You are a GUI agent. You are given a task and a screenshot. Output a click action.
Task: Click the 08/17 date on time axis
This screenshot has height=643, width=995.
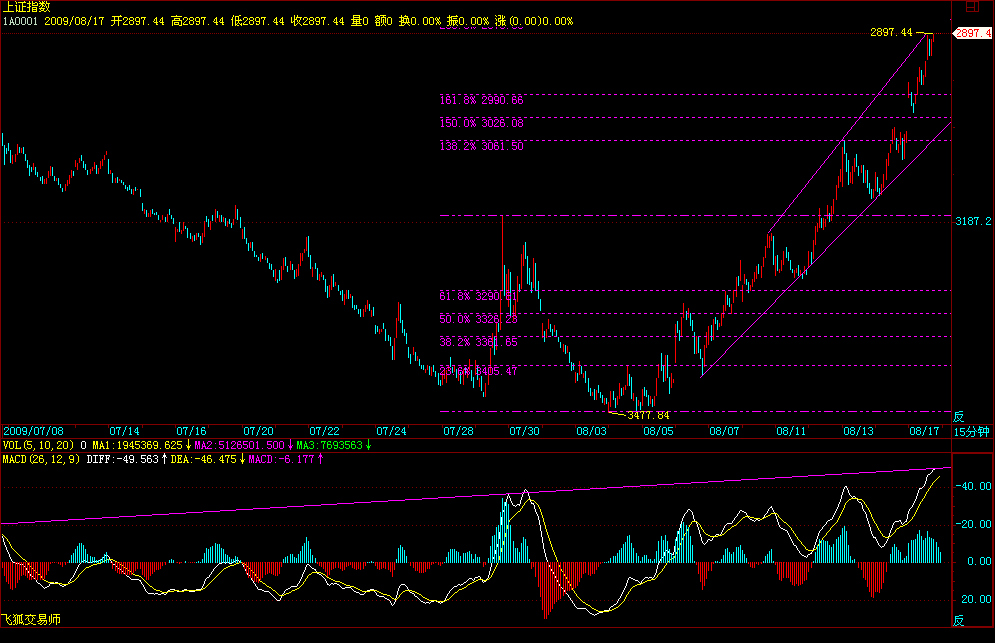click(x=924, y=431)
